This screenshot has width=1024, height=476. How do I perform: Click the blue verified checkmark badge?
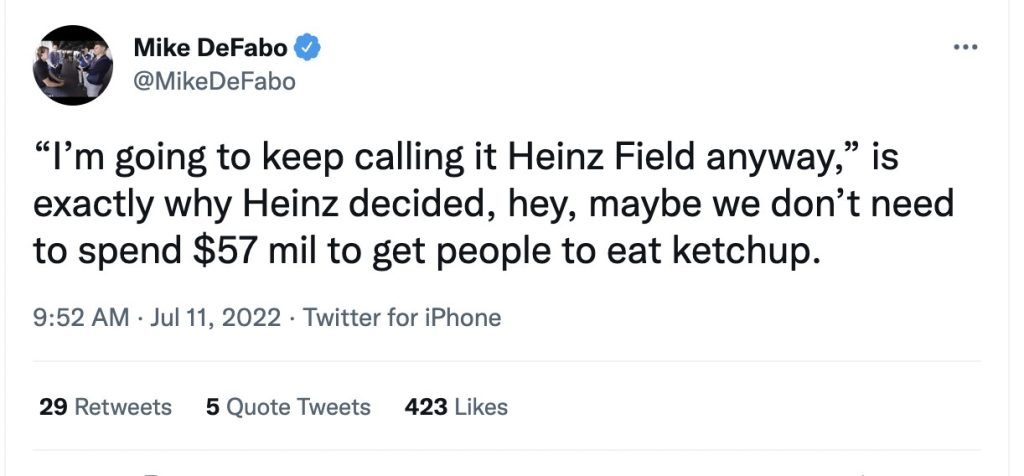tap(309, 48)
